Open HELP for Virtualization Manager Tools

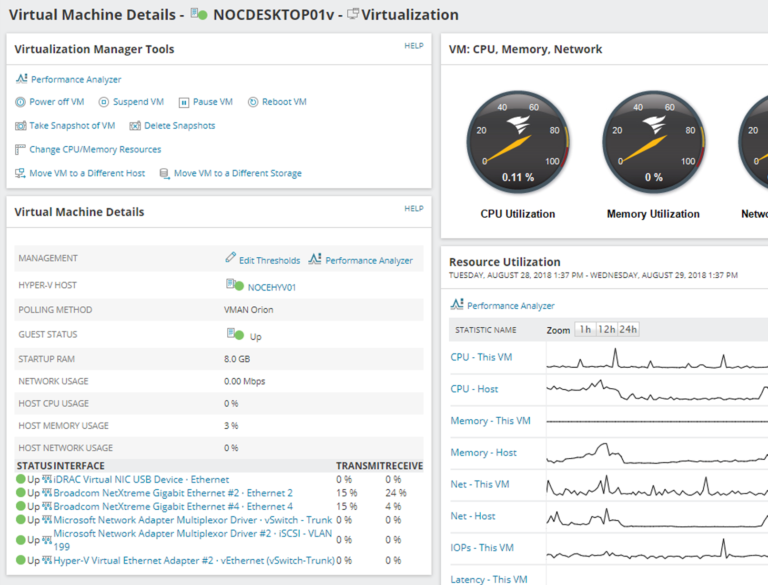[x=414, y=46]
